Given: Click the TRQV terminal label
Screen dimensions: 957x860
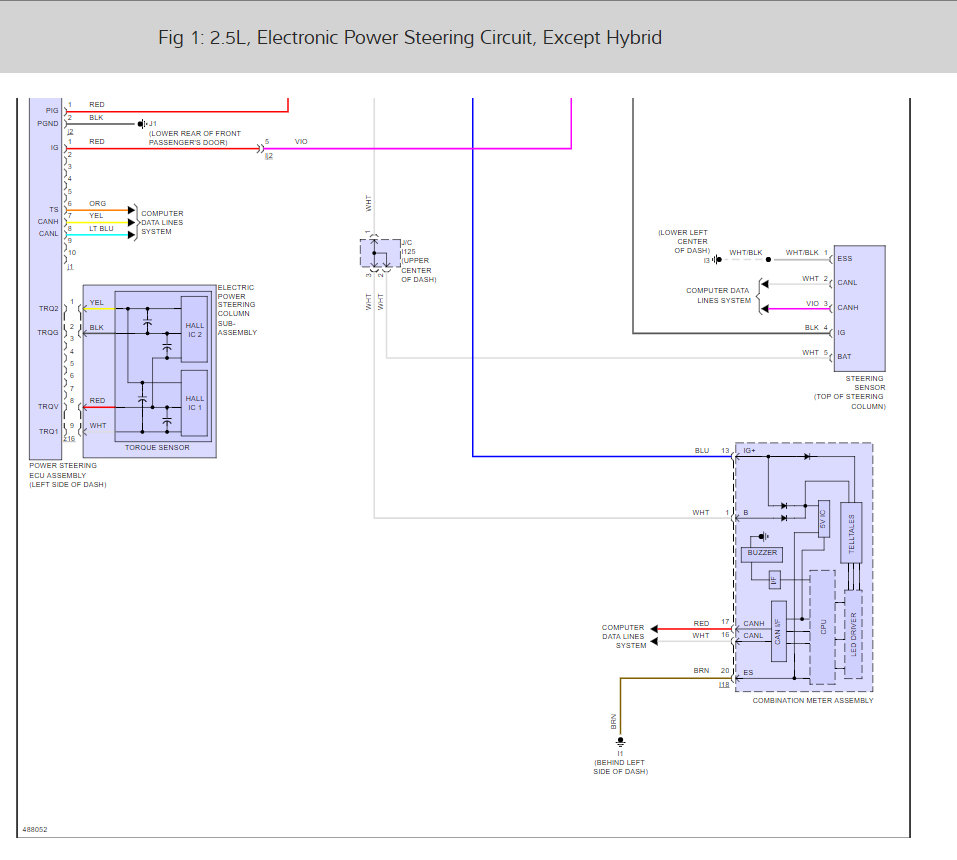Looking at the screenshot, I should pyautogui.click(x=48, y=407).
